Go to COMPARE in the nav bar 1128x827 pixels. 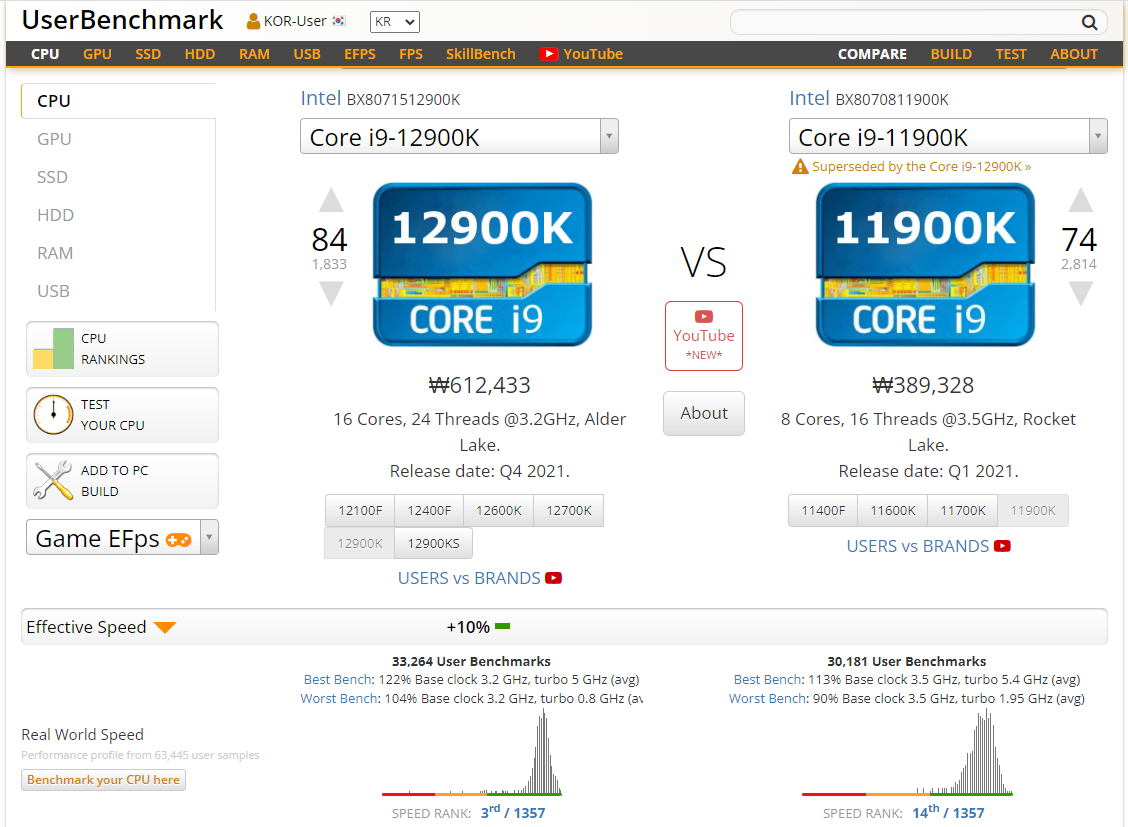tap(872, 54)
